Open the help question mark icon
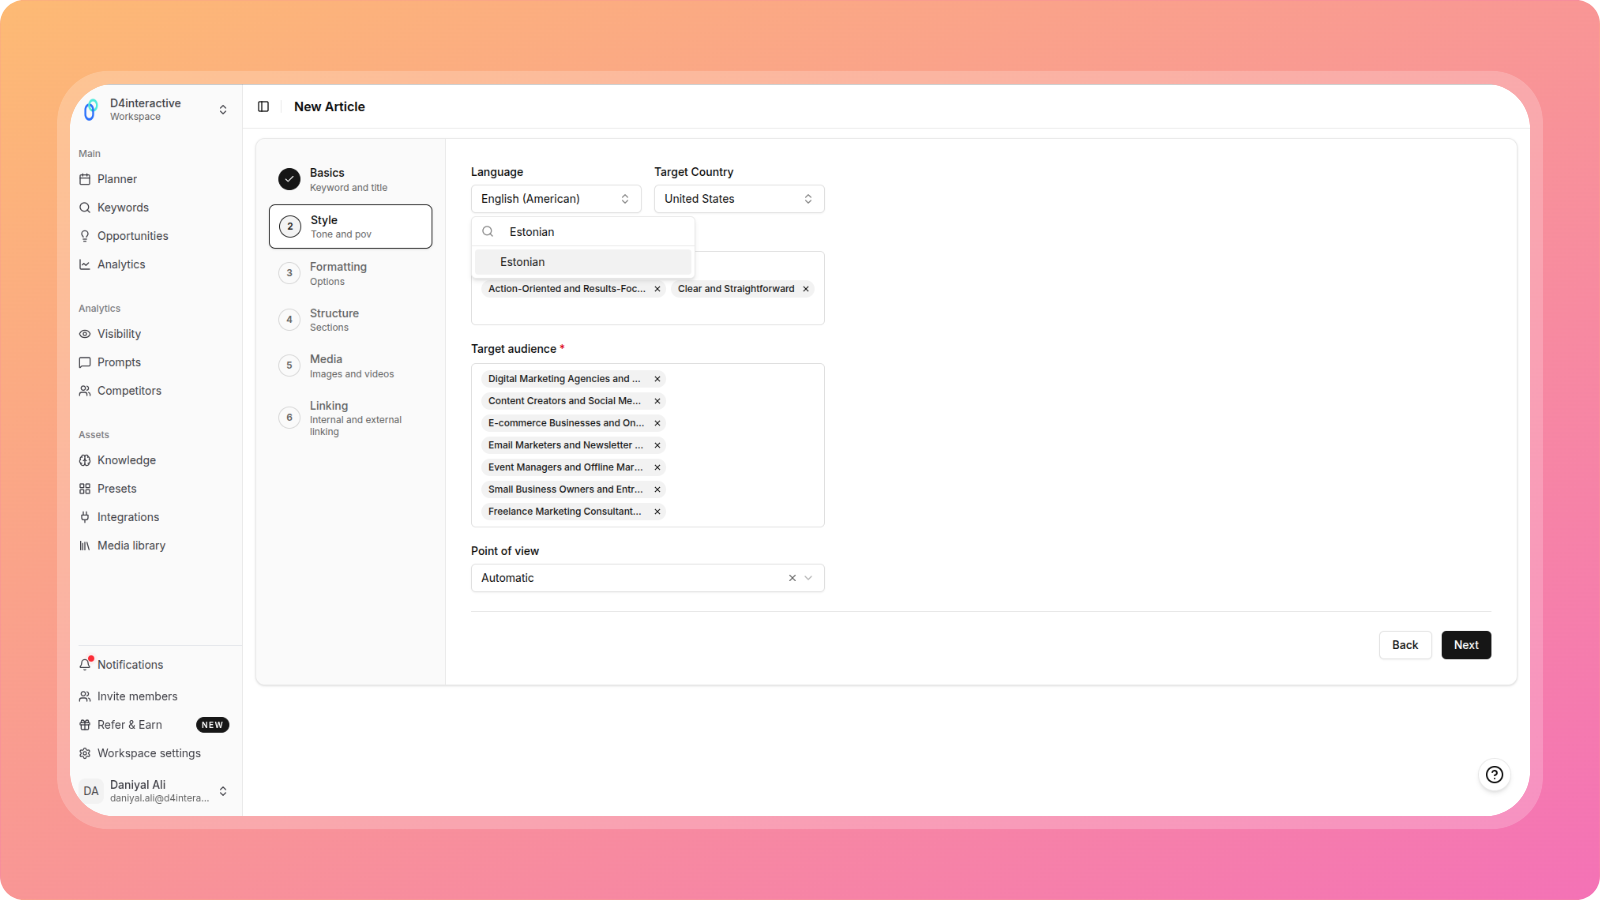 pyautogui.click(x=1494, y=774)
